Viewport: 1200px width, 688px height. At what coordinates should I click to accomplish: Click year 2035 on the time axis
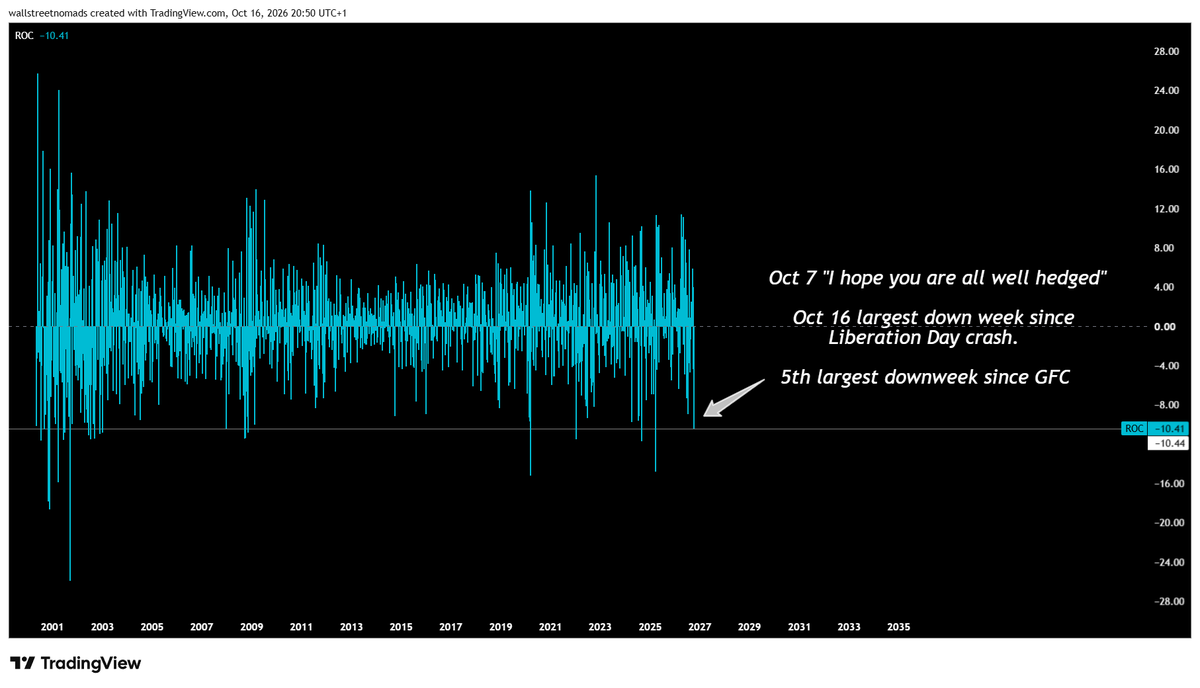click(899, 627)
